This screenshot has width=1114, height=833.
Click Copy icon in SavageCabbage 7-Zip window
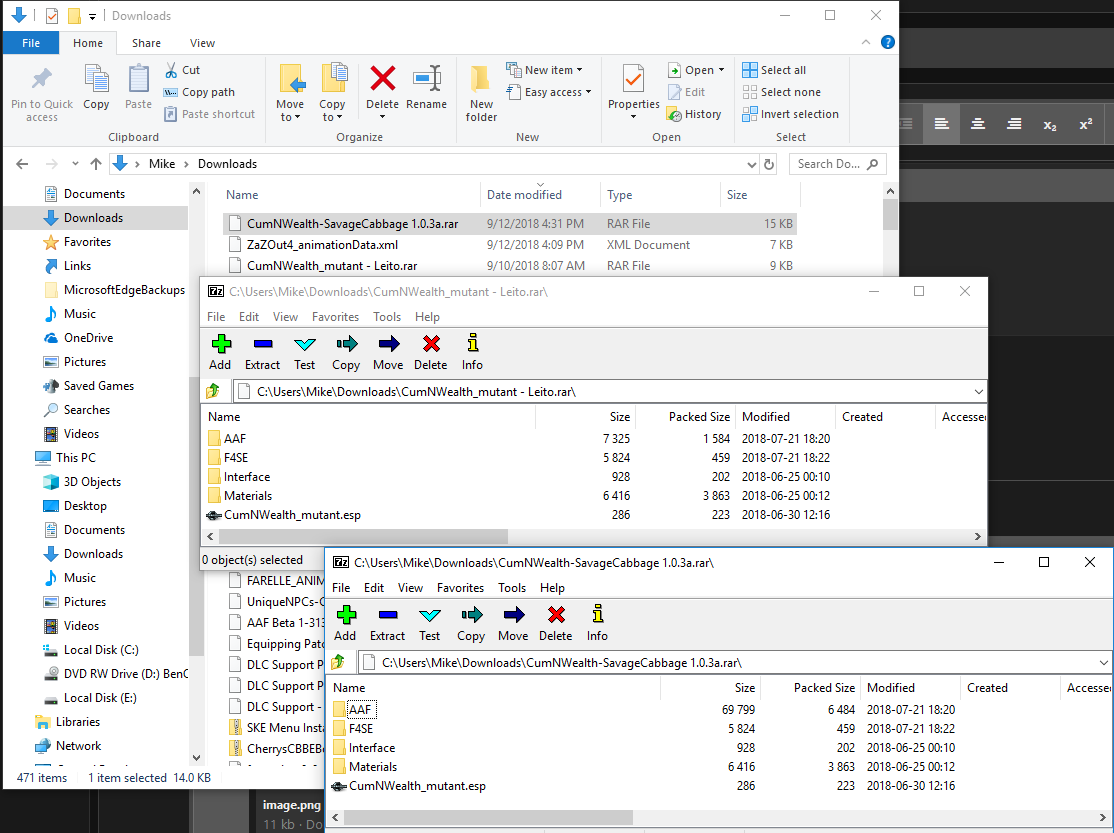(472, 616)
